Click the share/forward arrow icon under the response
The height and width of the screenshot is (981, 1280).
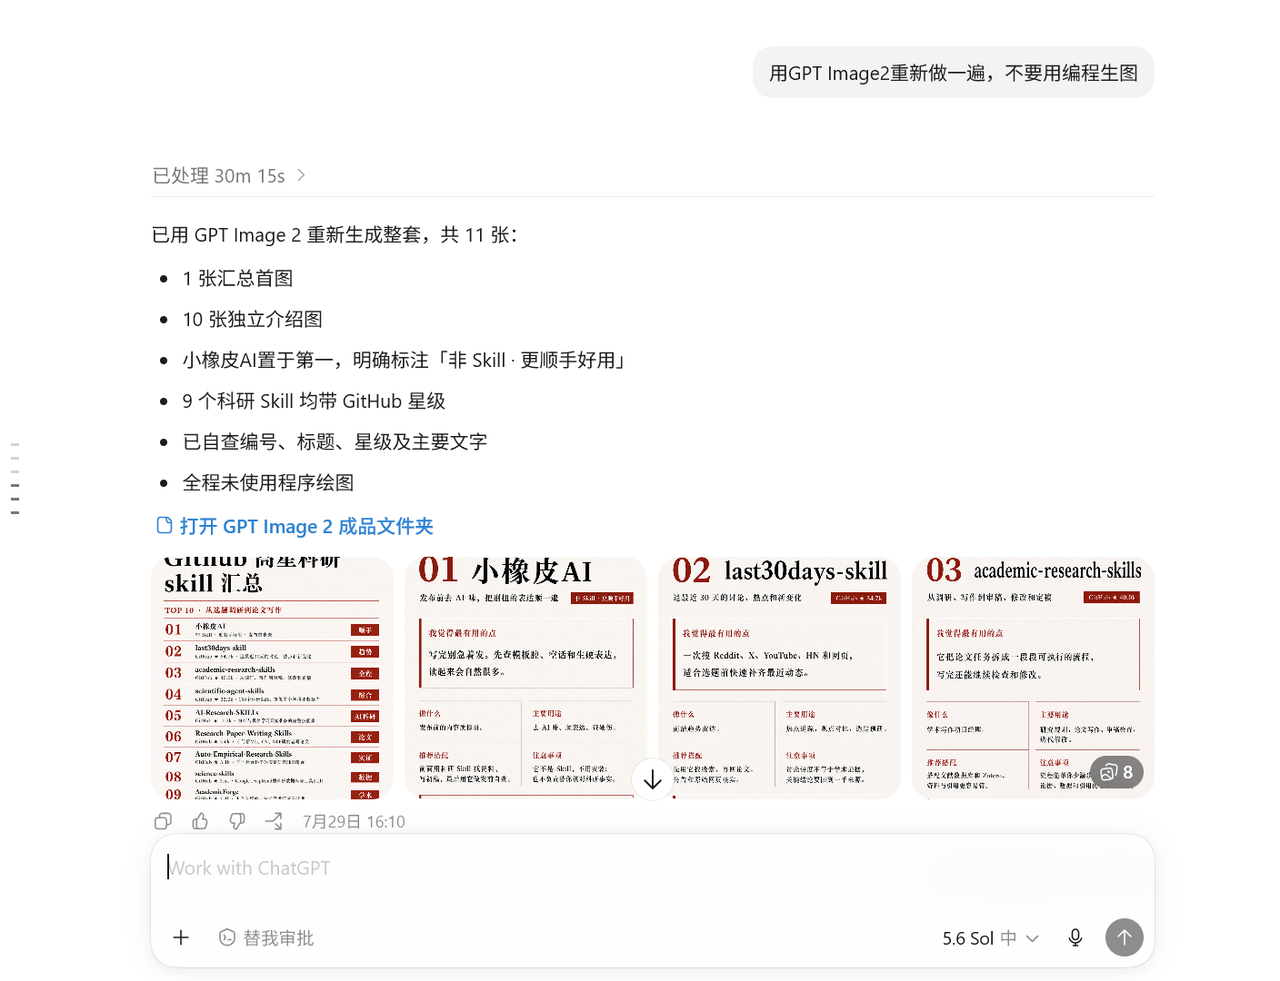(274, 821)
